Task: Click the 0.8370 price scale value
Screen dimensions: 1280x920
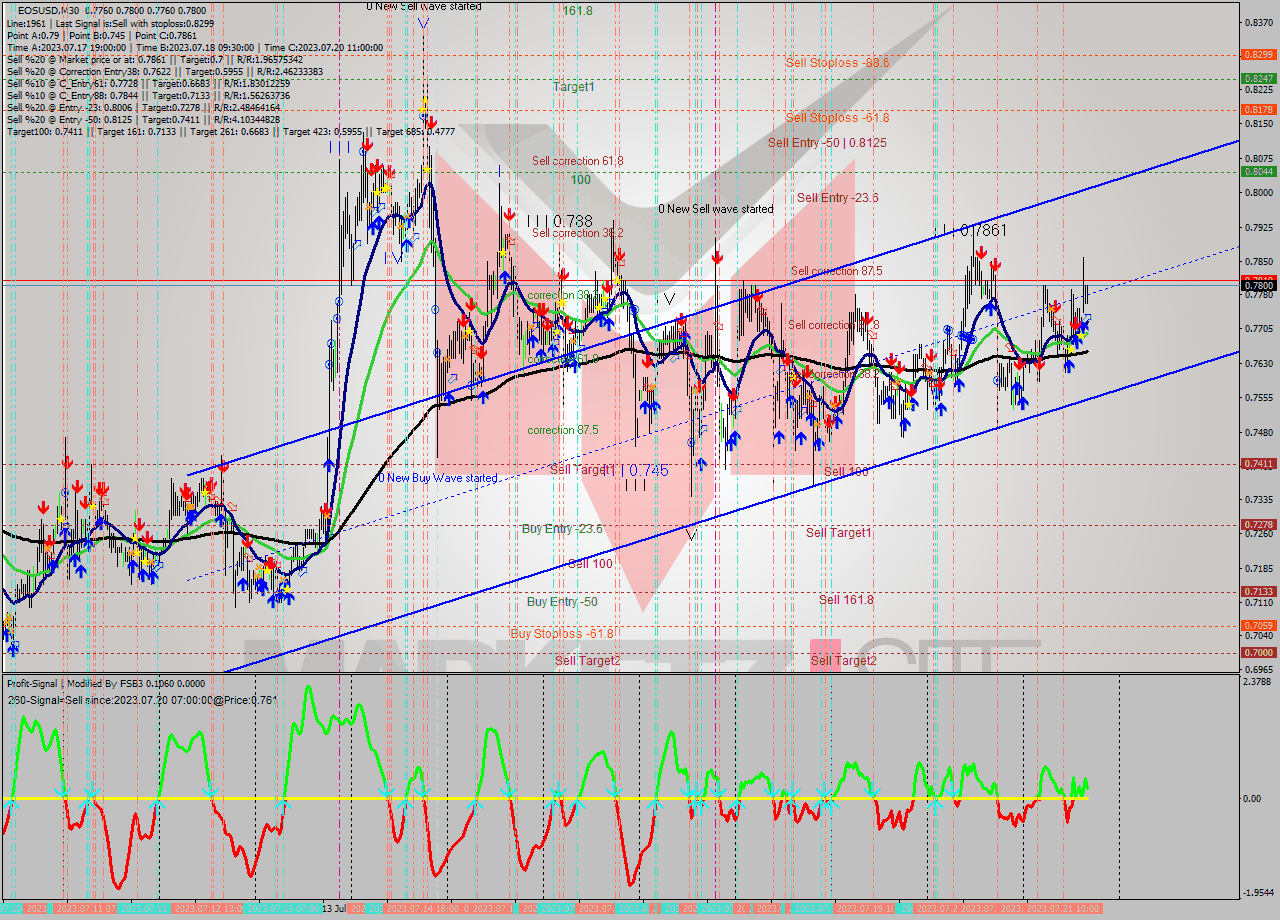Action: pyautogui.click(x=1257, y=22)
